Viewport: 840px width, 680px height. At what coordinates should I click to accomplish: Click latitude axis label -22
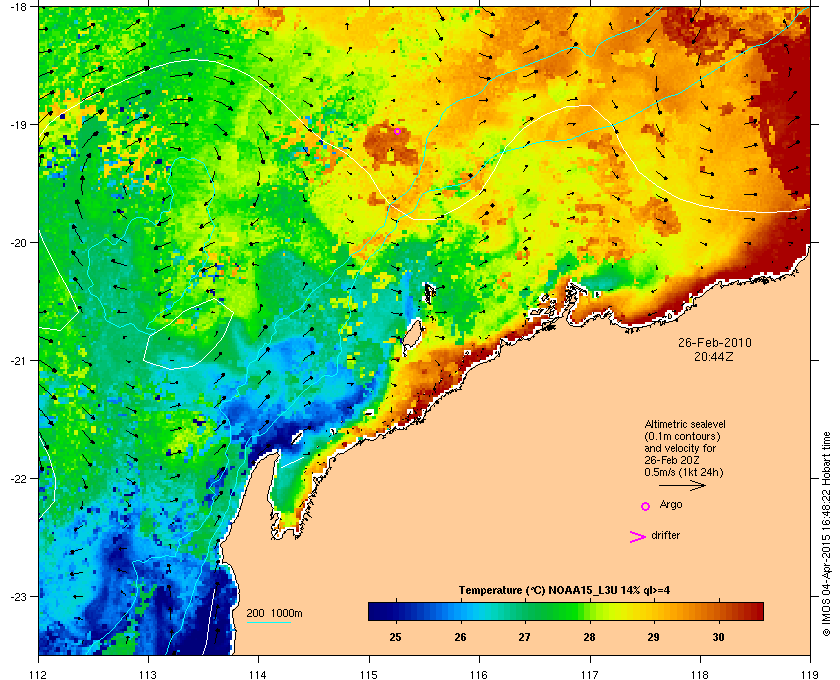coord(18,479)
